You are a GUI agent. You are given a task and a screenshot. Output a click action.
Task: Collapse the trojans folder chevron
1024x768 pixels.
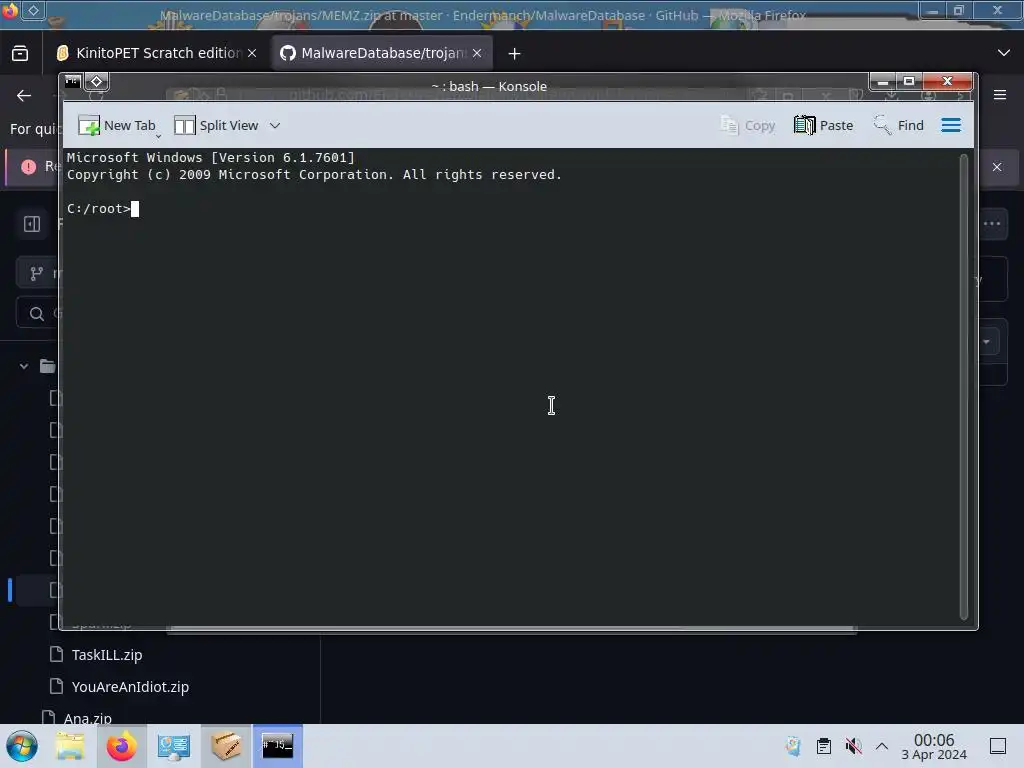click(x=24, y=366)
